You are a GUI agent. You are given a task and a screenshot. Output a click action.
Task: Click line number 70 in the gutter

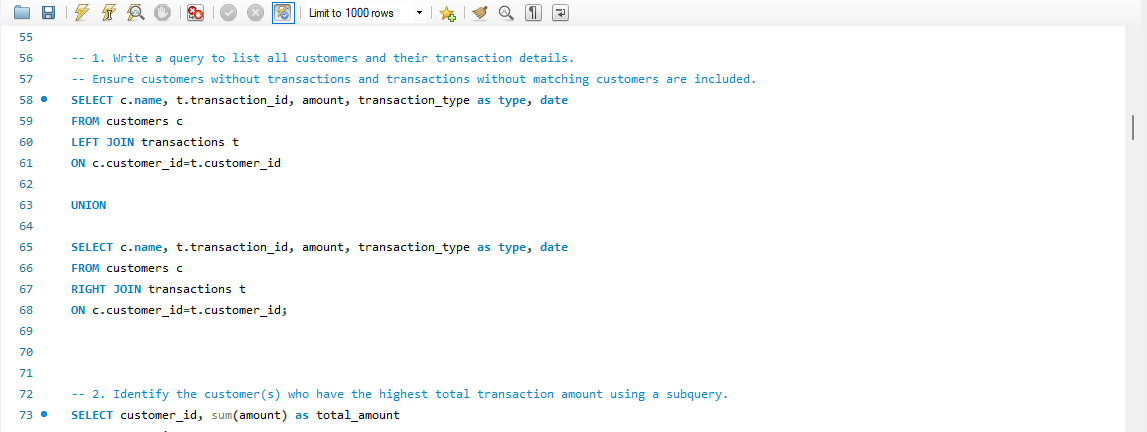pyautogui.click(x=25, y=352)
